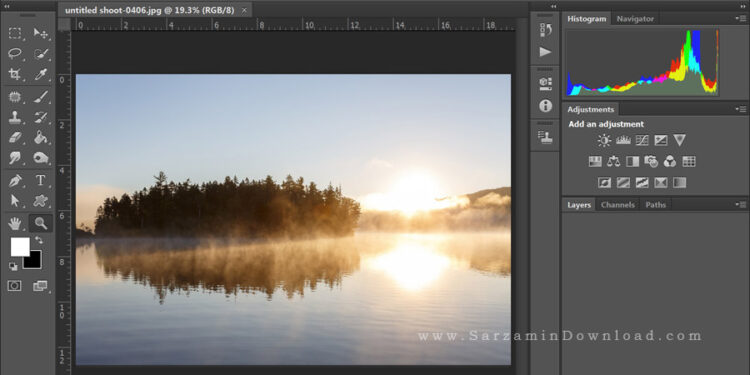Open the History panel icon
The height and width of the screenshot is (375, 750).
[x=545, y=30]
